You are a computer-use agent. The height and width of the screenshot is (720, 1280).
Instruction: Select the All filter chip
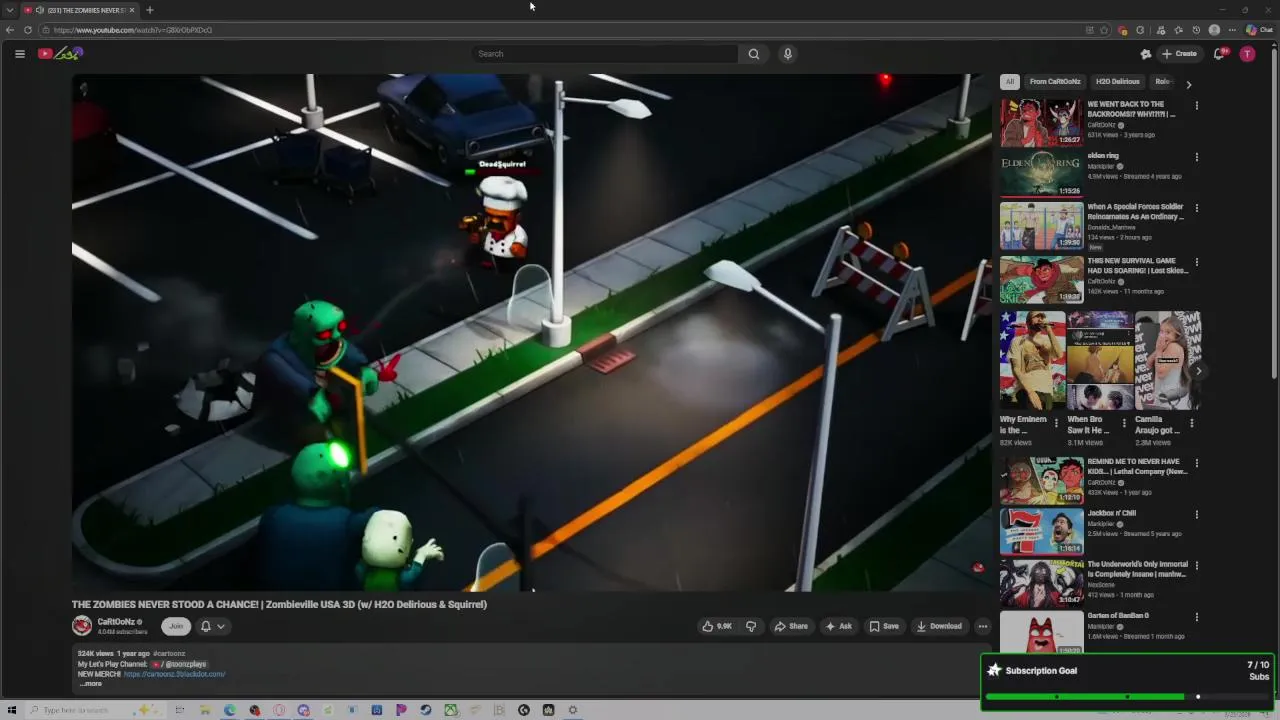(x=1010, y=82)
